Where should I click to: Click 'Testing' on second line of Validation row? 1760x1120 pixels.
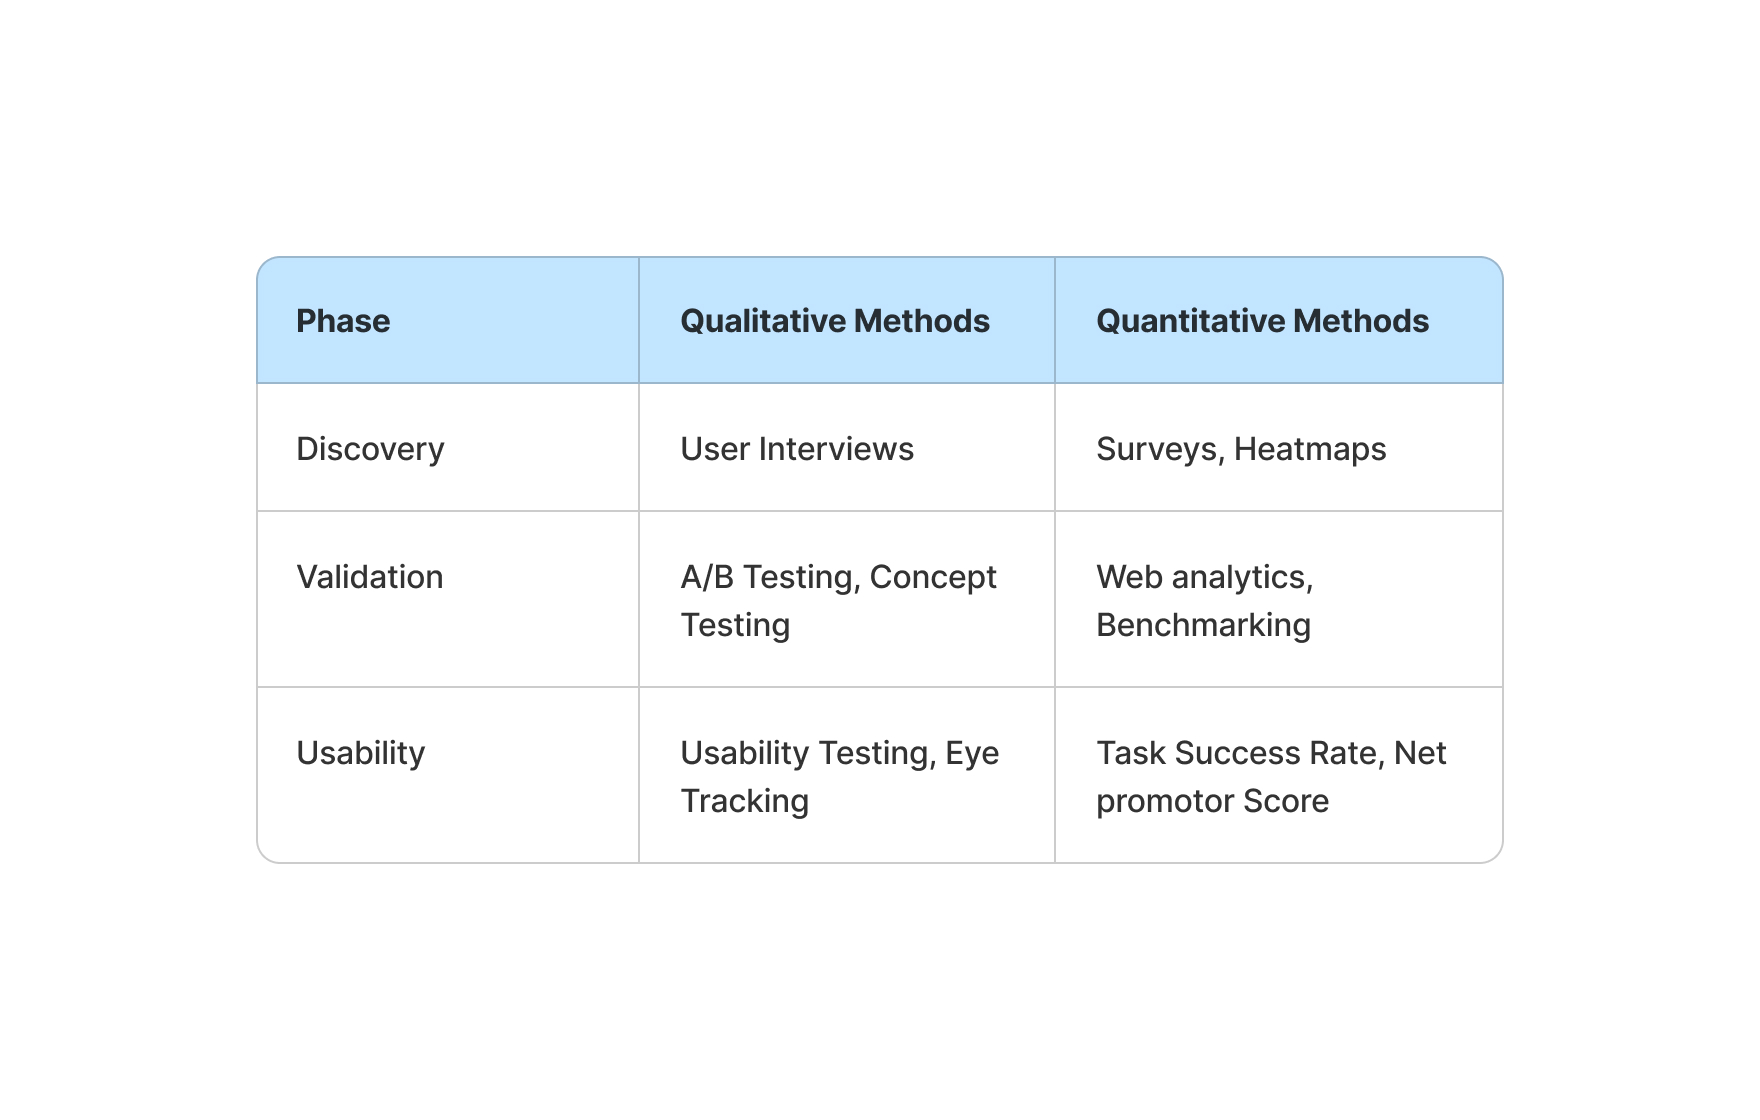[735, 625]
